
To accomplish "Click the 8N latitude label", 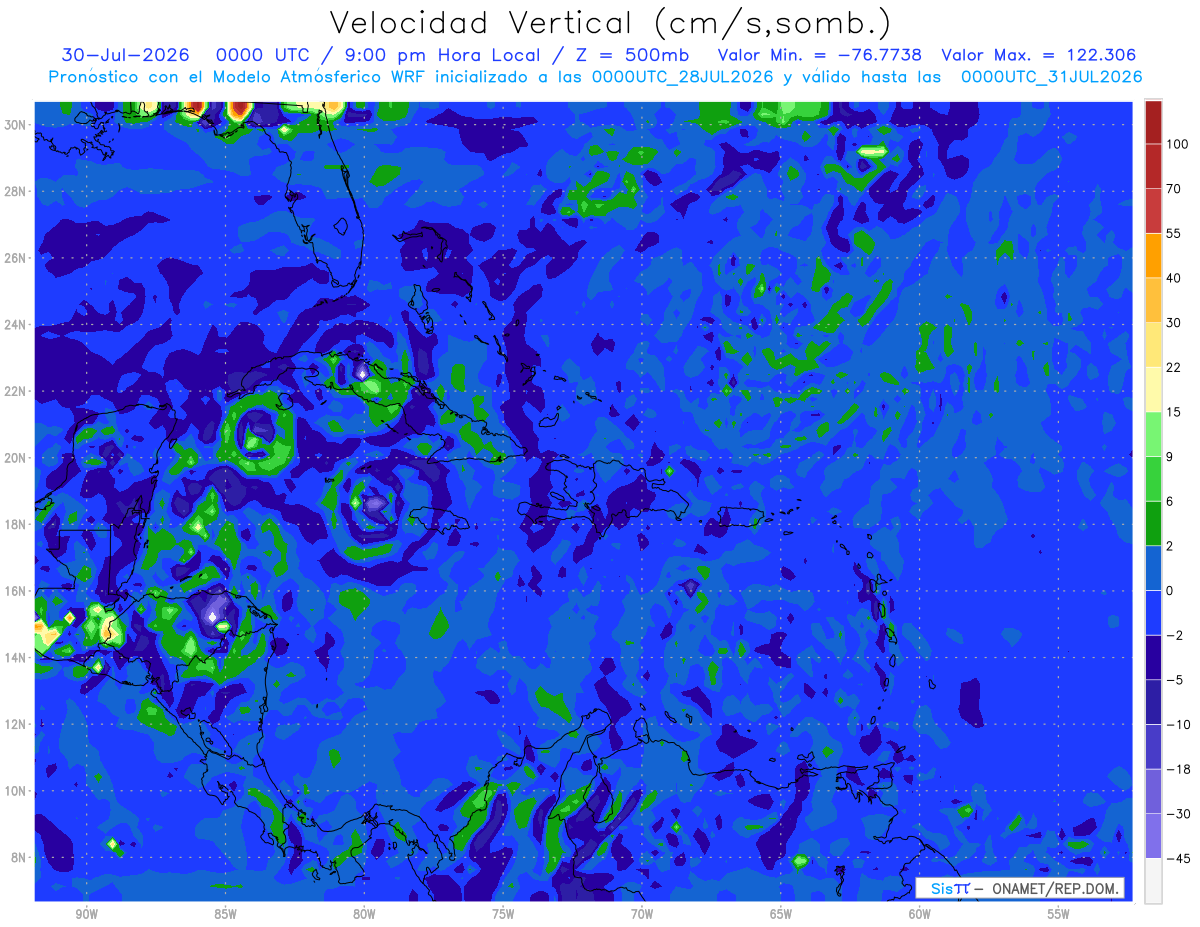I will 20,858.
